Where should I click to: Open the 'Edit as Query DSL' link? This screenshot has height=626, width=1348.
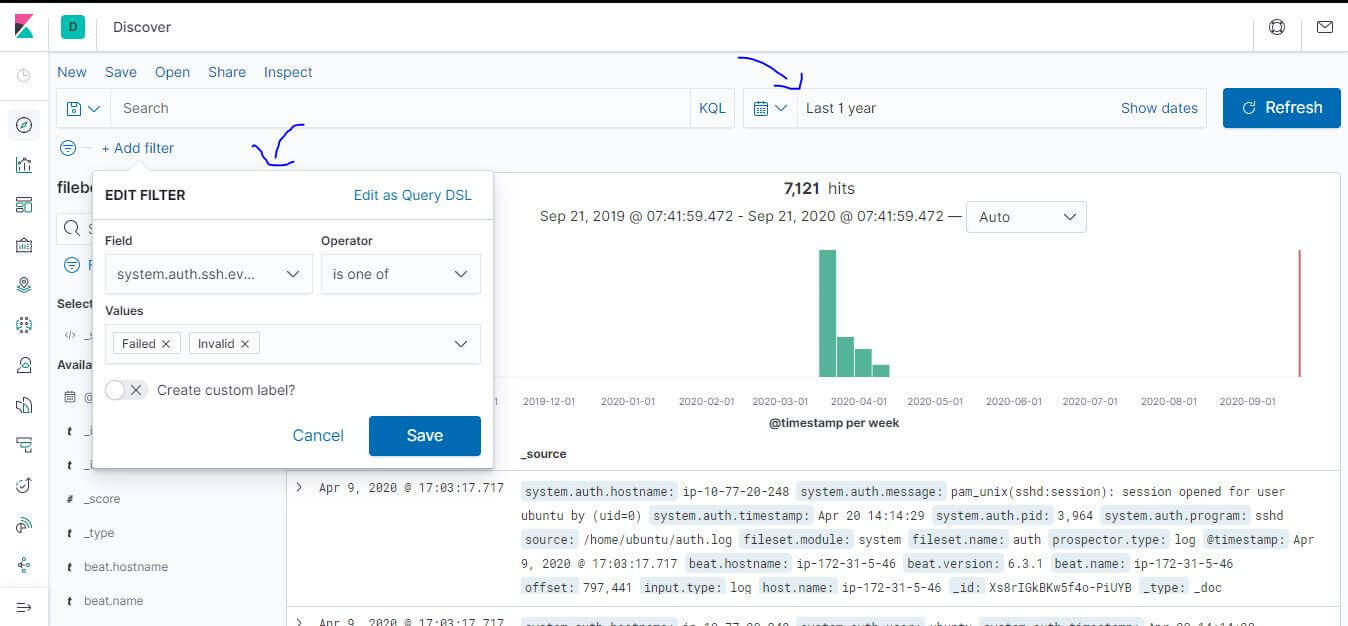tap(412, 195)
